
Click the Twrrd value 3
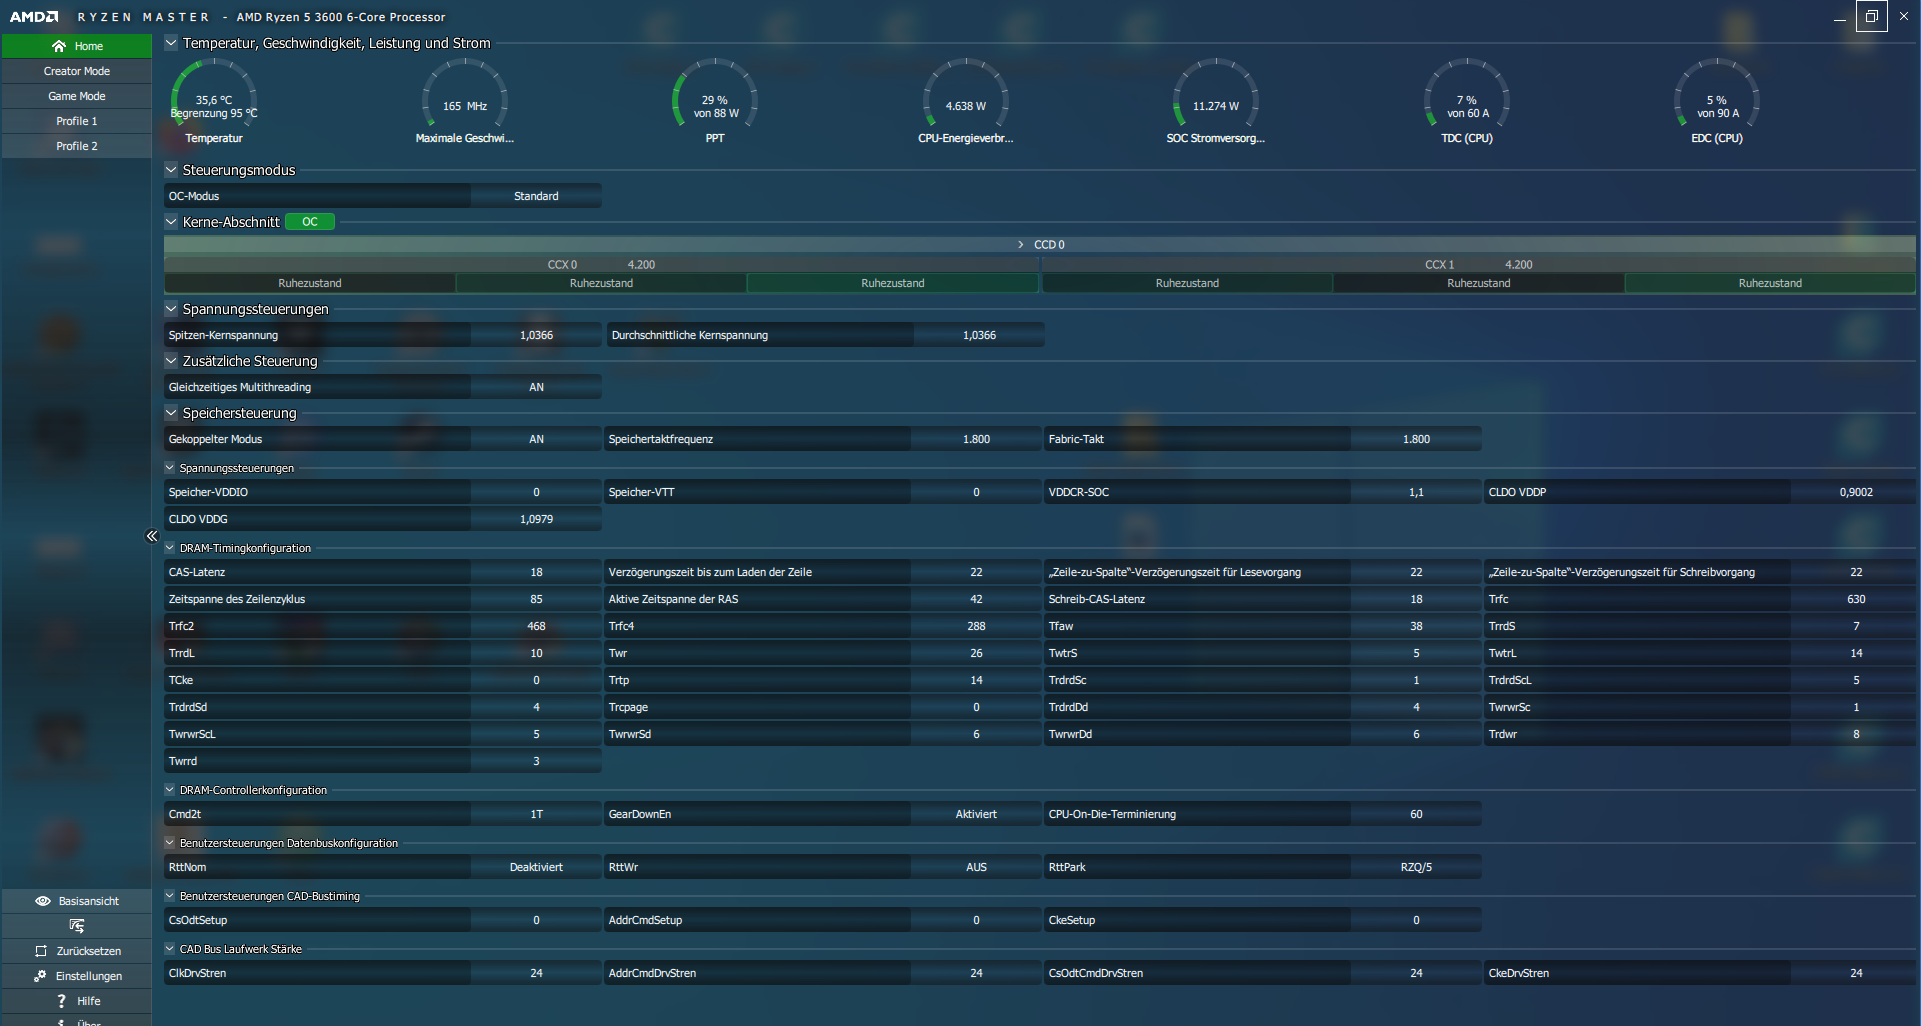click(x=536, y=761)
